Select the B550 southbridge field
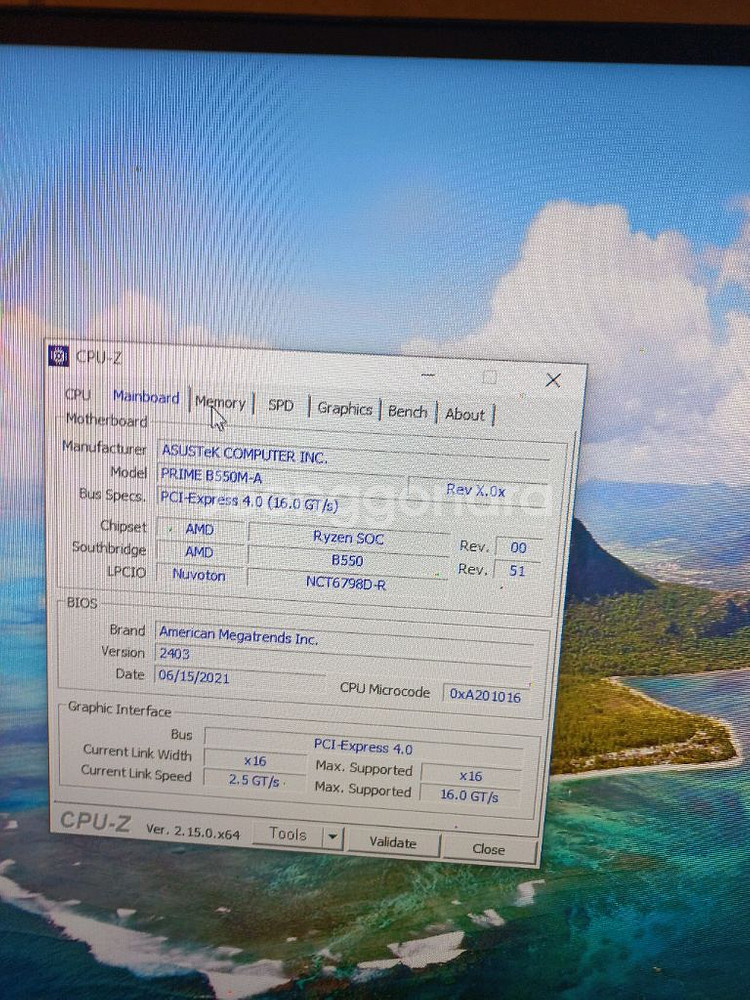750x1000 pixels. (348, 560)
